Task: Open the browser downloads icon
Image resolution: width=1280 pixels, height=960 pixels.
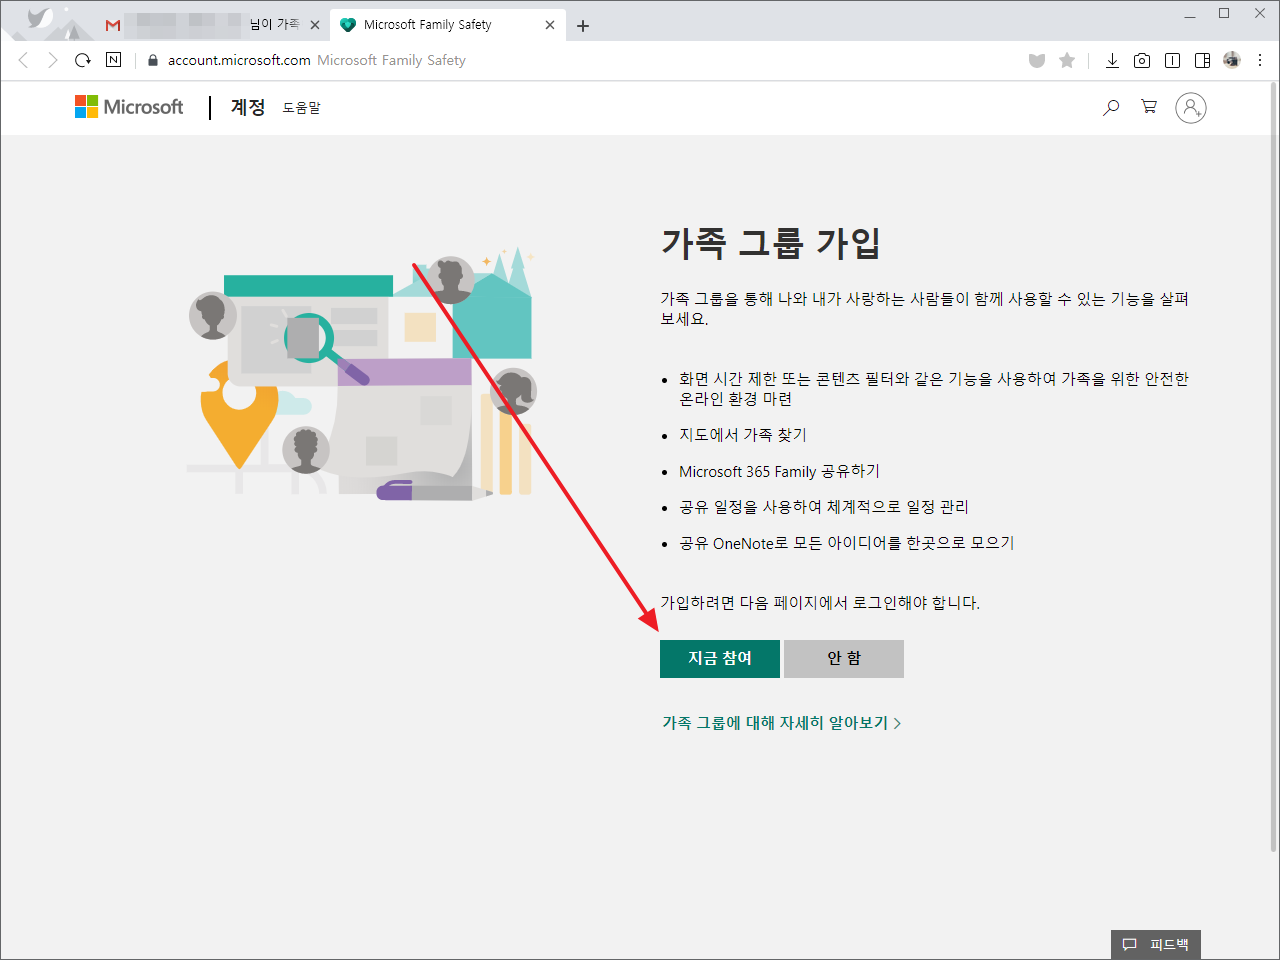Action: click(1112, 60)
